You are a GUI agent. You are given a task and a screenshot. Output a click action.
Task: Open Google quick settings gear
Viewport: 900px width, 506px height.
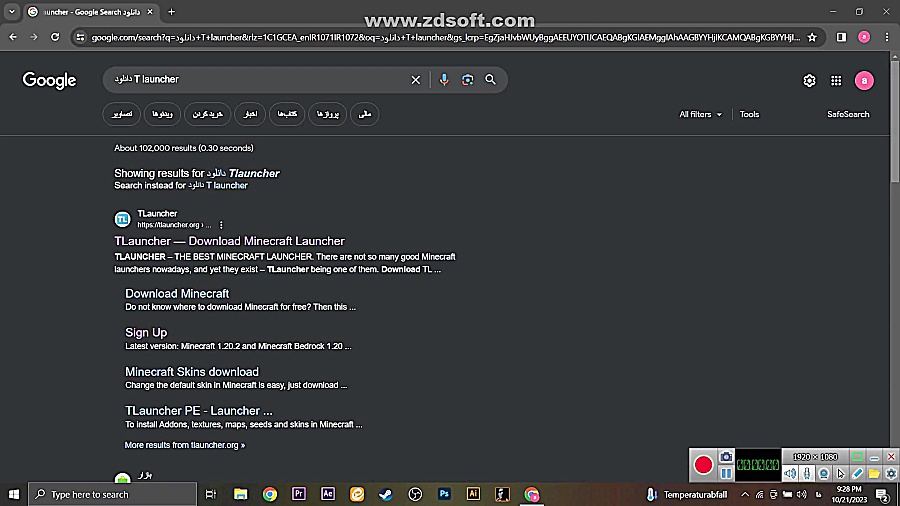[x=809, y=80]
